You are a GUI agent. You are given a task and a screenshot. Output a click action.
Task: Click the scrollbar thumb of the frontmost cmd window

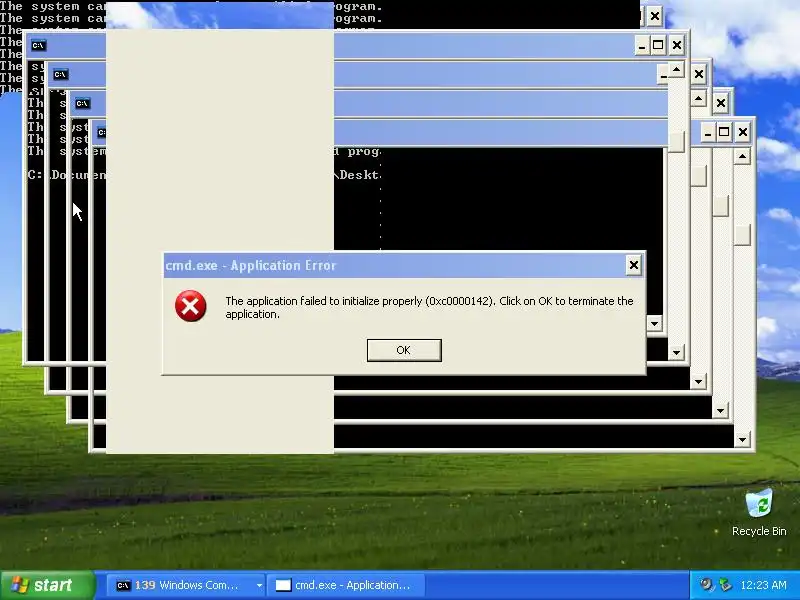coord(742,235)
